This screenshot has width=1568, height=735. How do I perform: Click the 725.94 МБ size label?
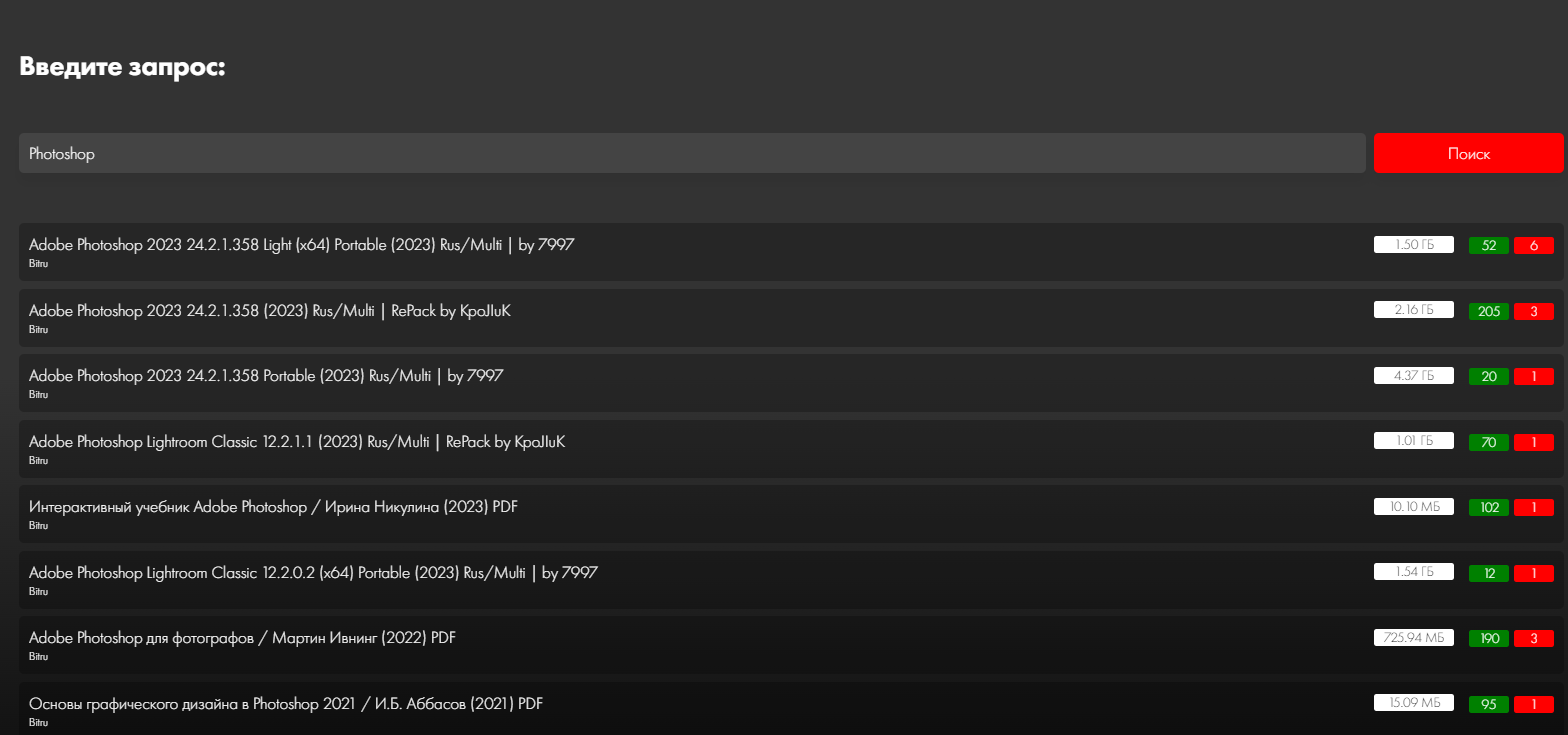coord(1414,638)
